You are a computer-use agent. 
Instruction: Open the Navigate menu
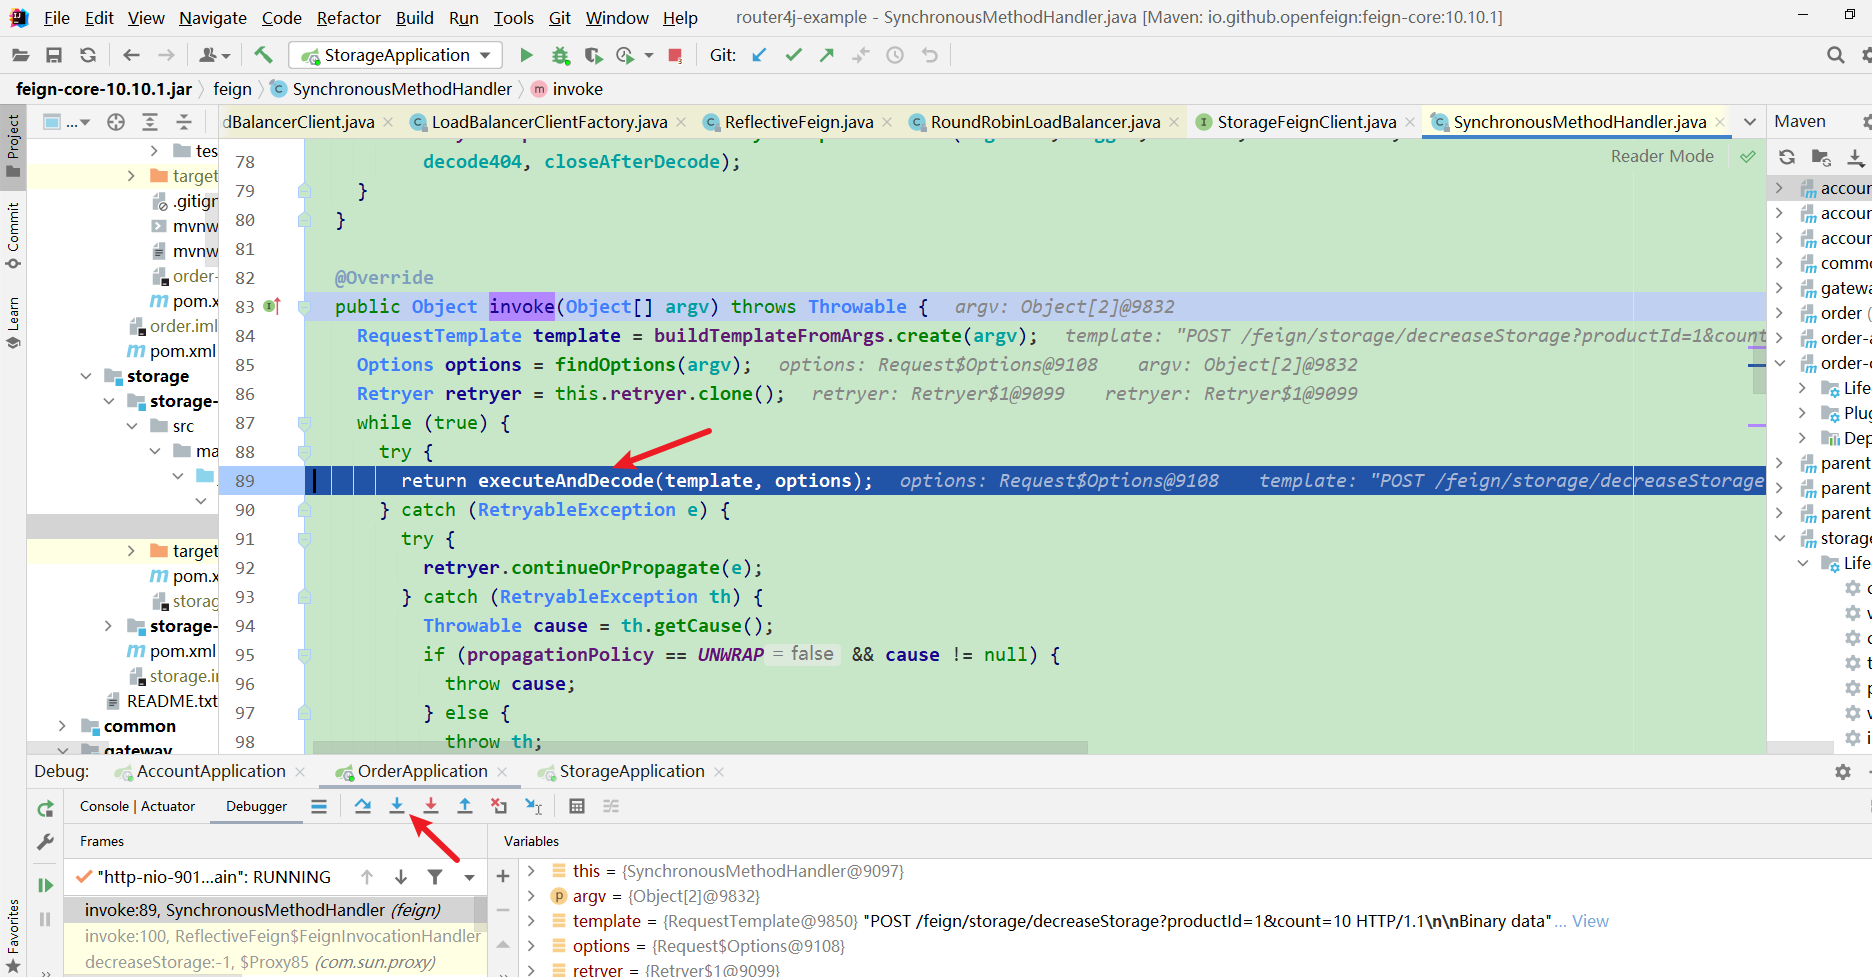212,17
